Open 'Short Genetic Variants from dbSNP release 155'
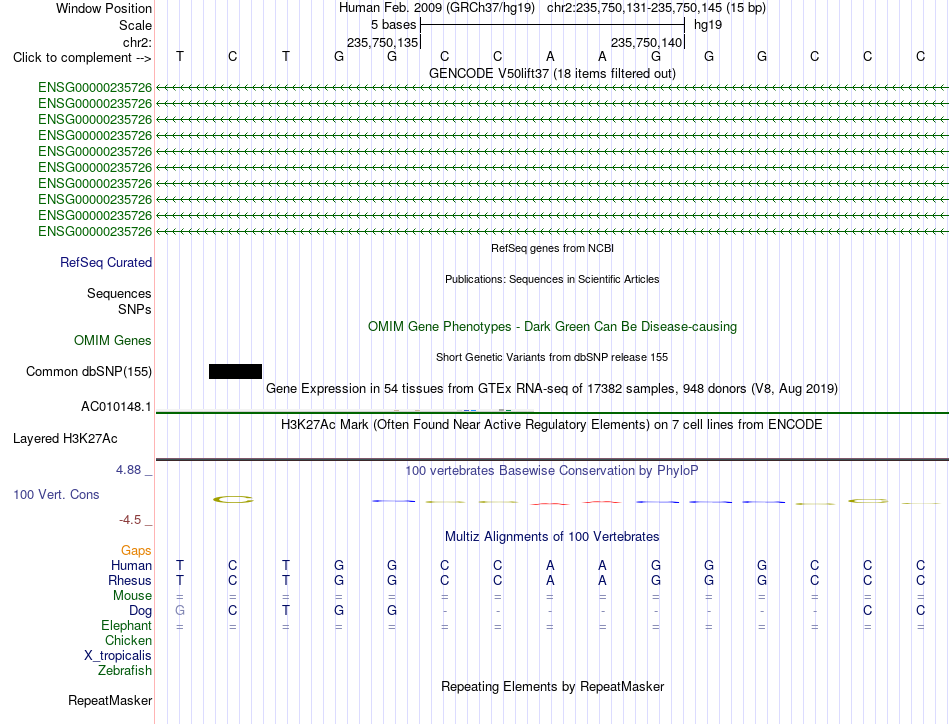Screen dimensions: 950x724 pos(552,357)
